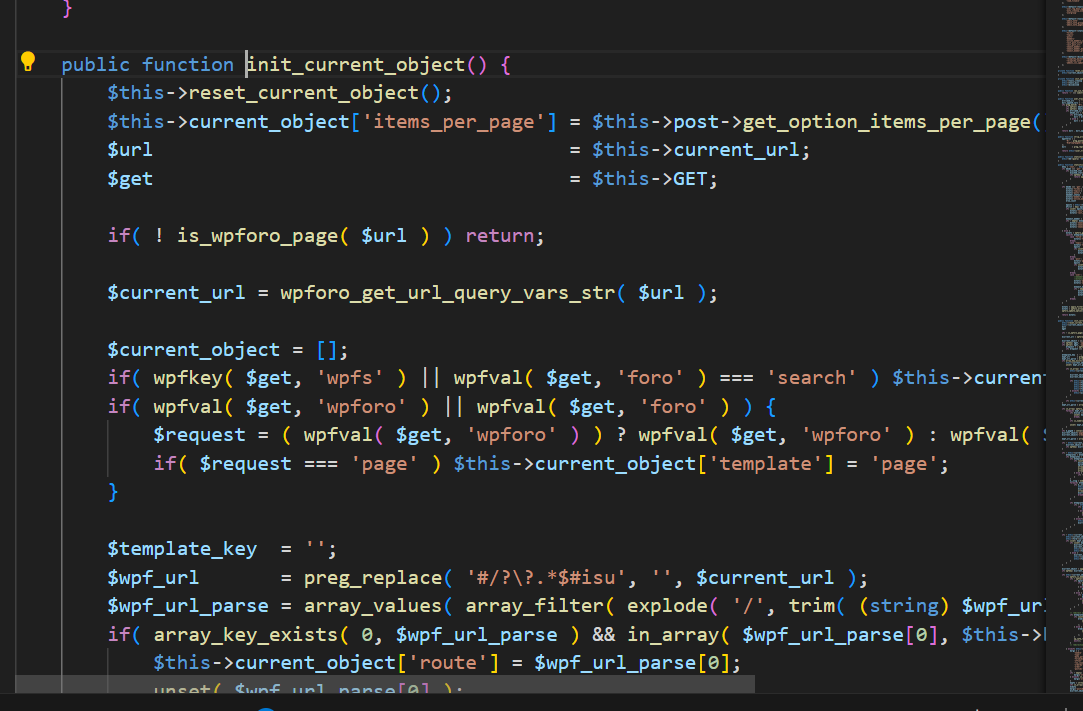Click the 'search' string literal
1083x711 pixels.
(811, 378)
